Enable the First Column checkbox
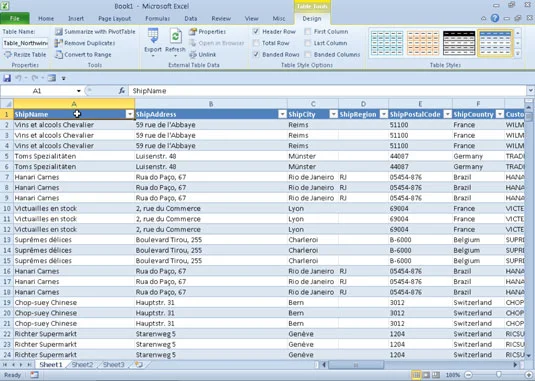Screen dimensions: 535x381 [x=308, y=32]
